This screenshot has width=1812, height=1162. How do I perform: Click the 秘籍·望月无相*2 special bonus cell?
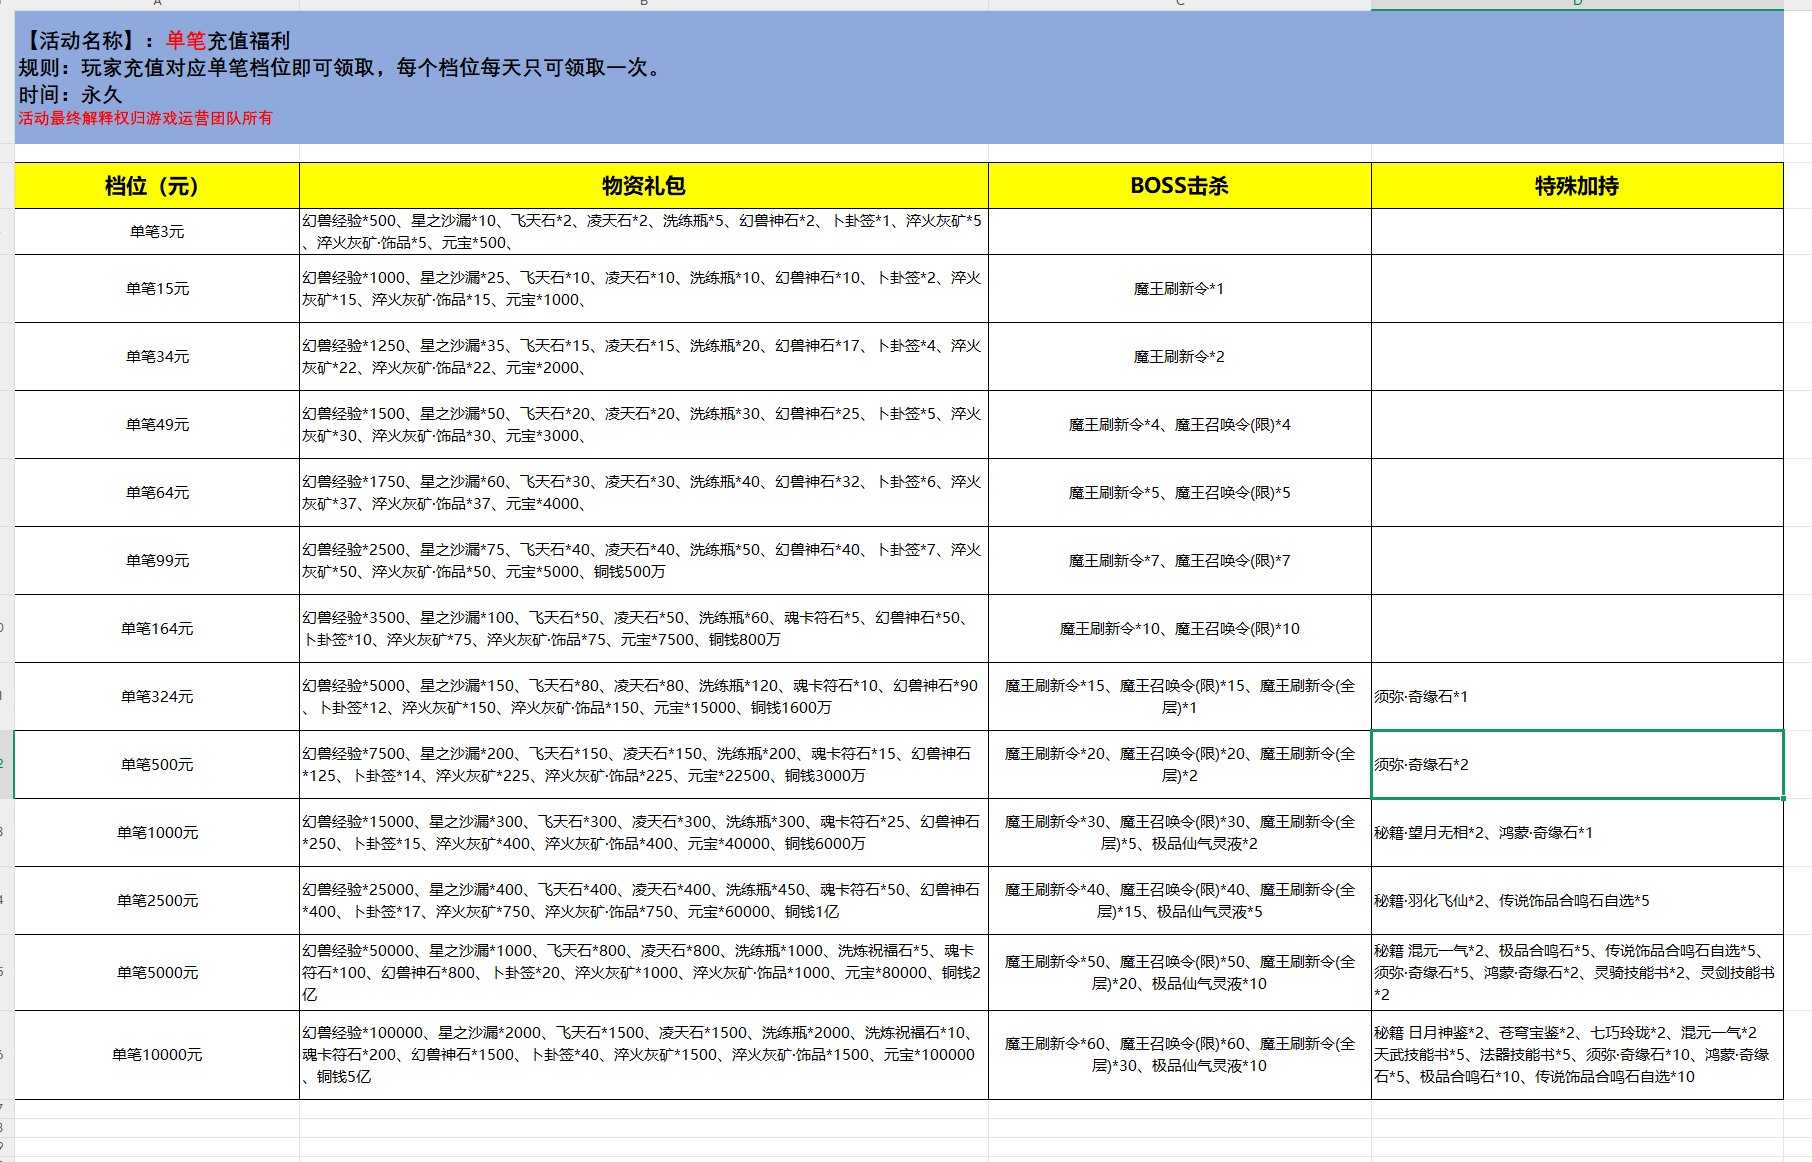(x=1576, y=833)
